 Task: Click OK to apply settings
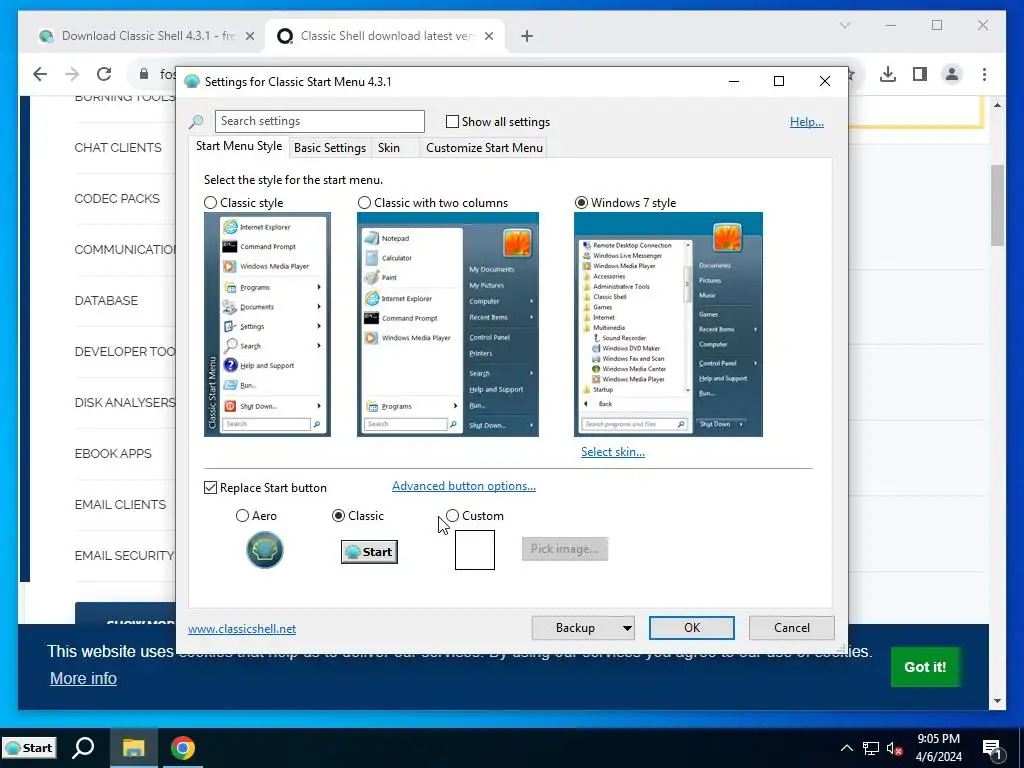pyautogui.click(x=692, y=628)
